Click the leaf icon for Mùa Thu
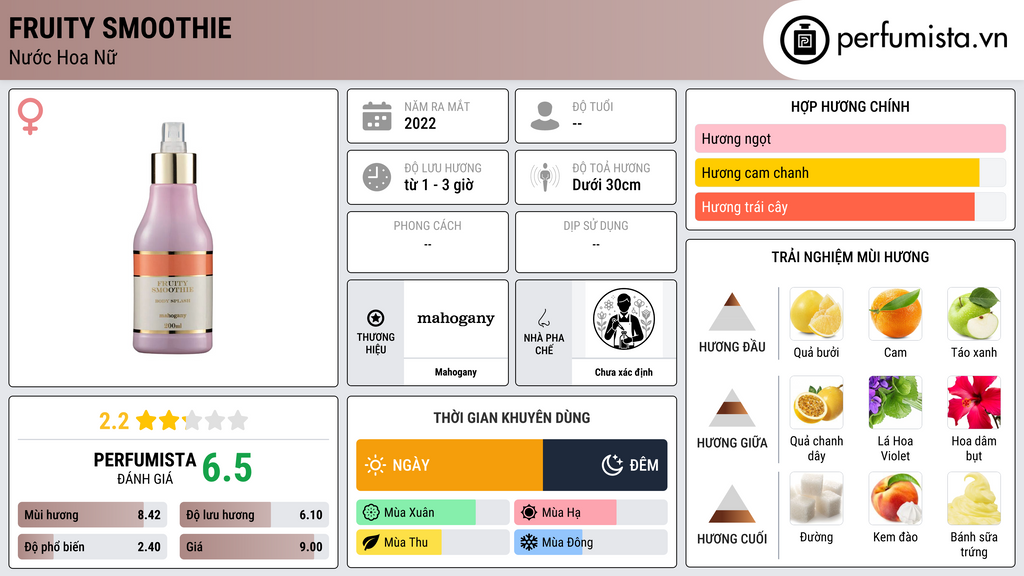The height and width of the screenshot is (576, 1024). point(371,543)
